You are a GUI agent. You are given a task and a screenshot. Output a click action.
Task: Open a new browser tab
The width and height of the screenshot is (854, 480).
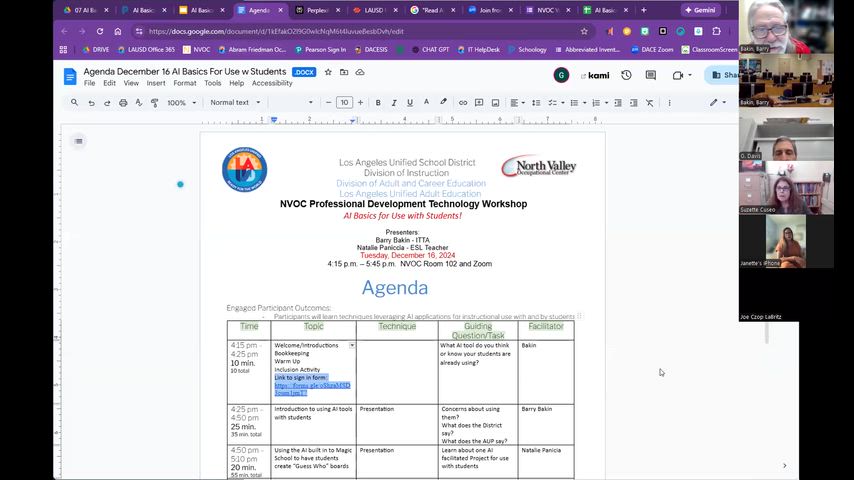[x=644, y=10]
